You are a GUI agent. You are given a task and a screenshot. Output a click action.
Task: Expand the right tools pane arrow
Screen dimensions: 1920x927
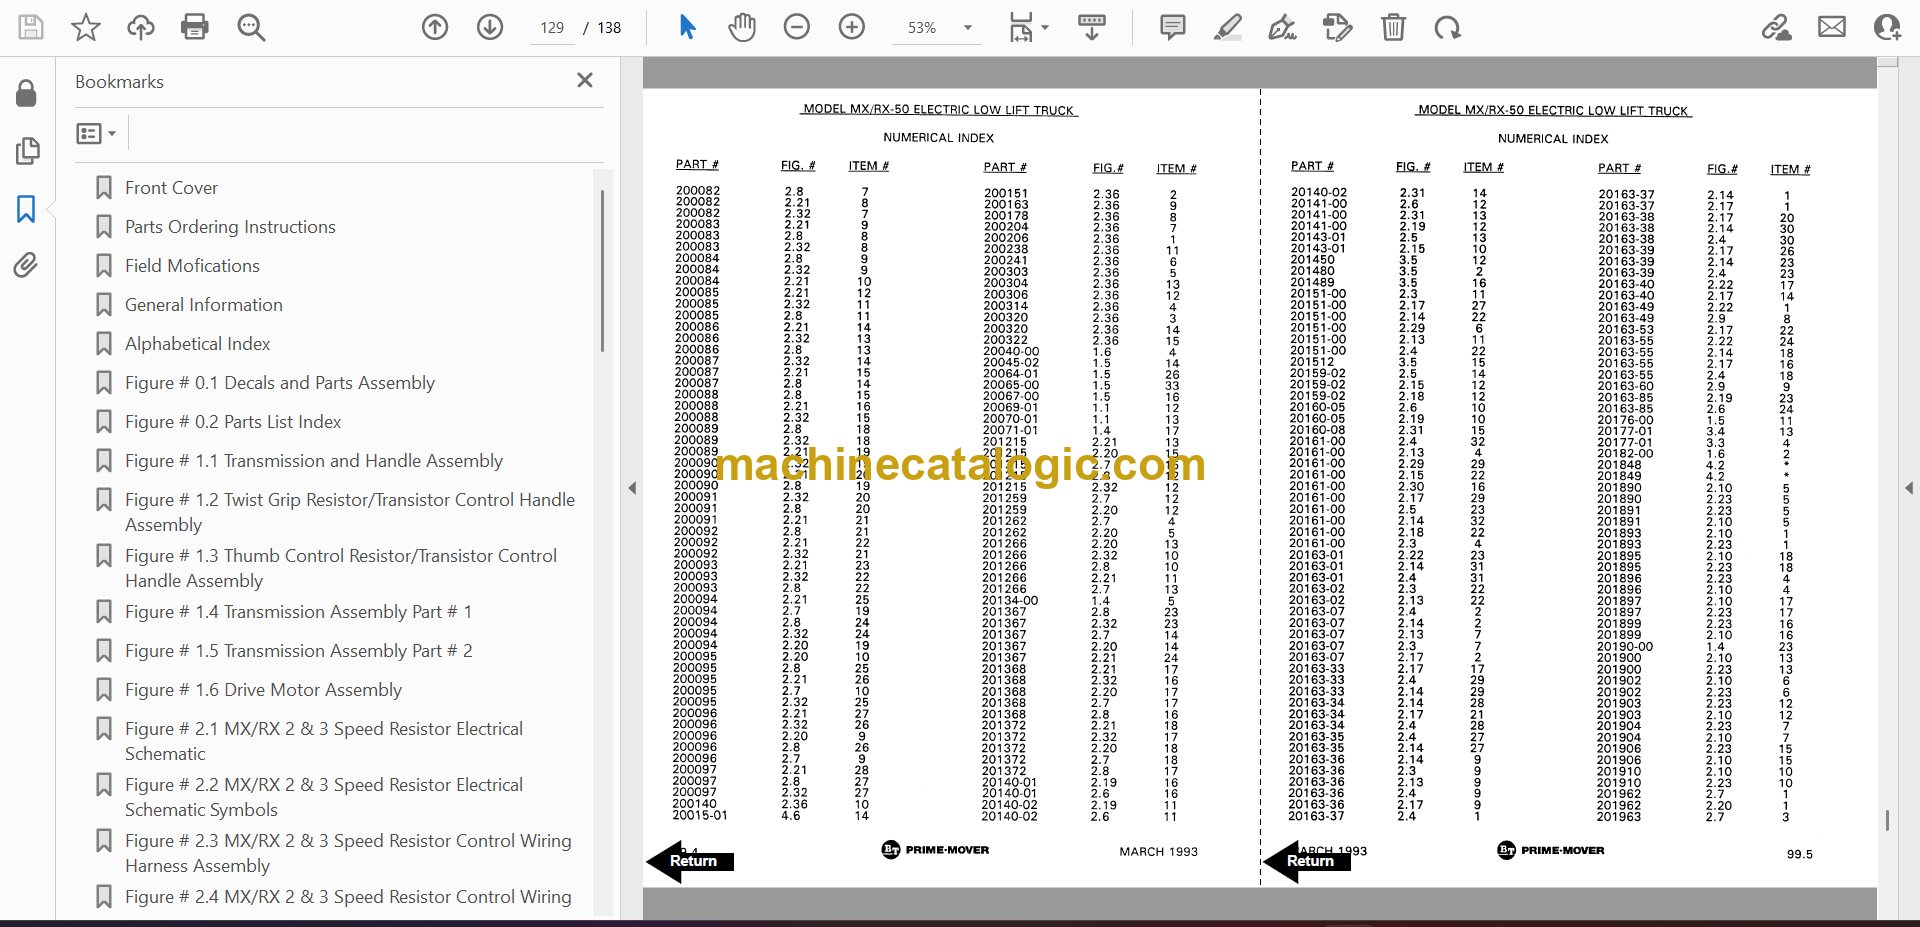[1909, 488]
